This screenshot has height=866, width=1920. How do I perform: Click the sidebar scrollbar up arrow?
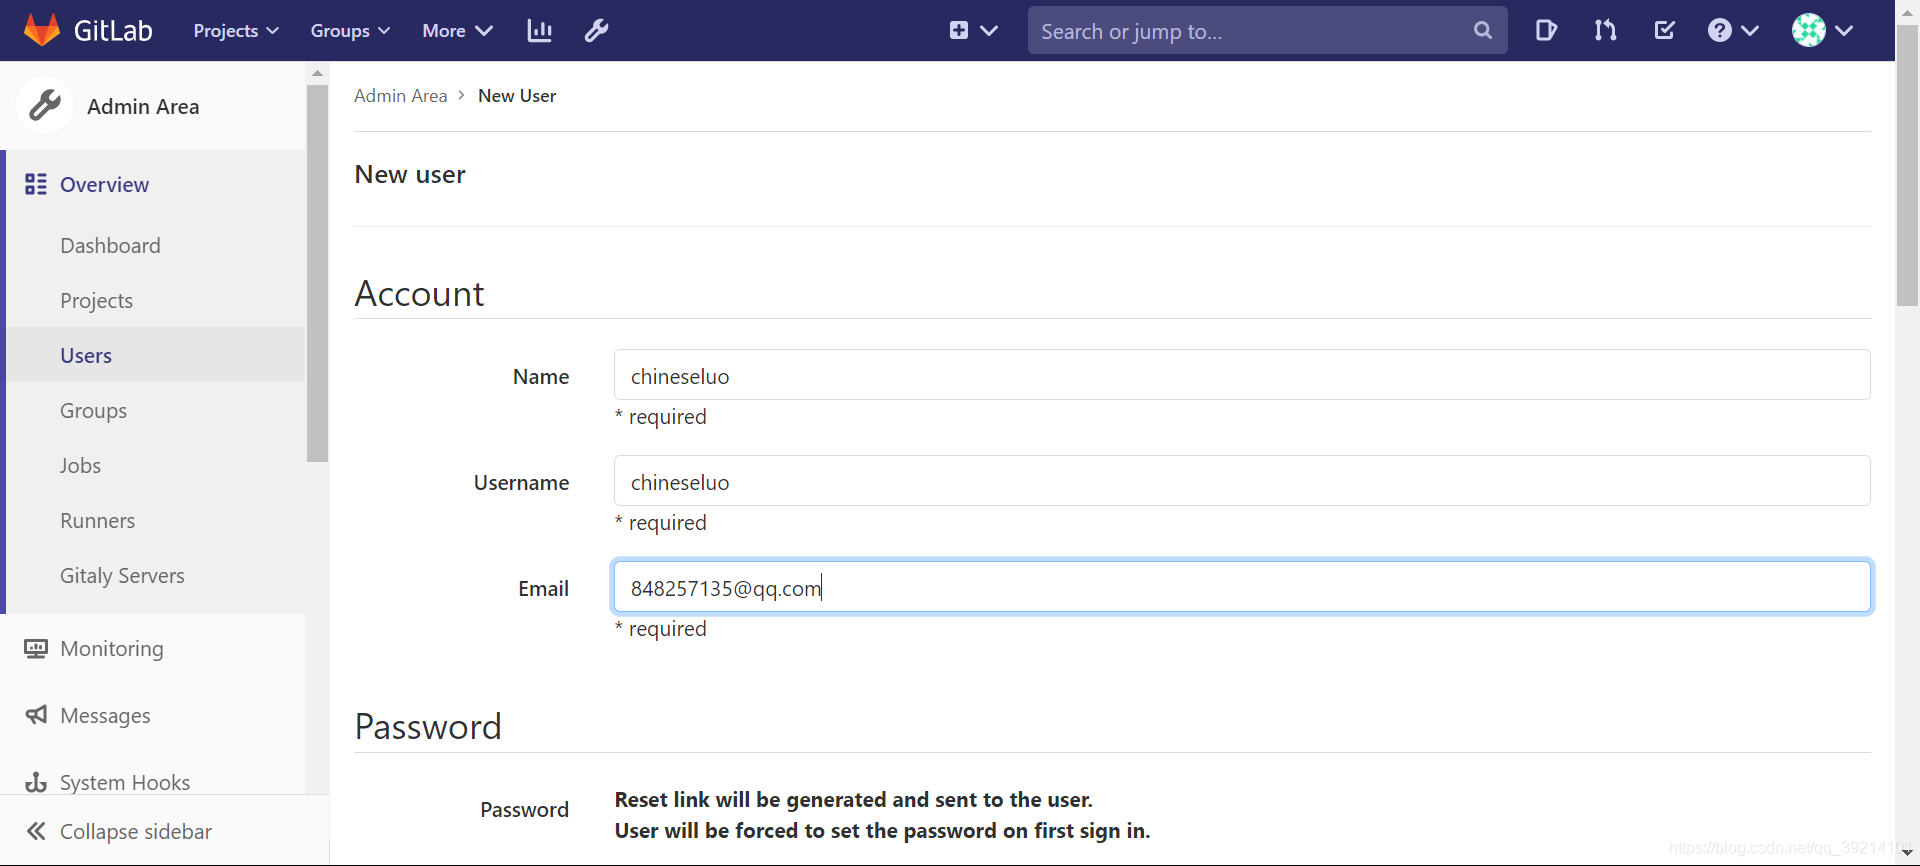(x=317, y=73)
